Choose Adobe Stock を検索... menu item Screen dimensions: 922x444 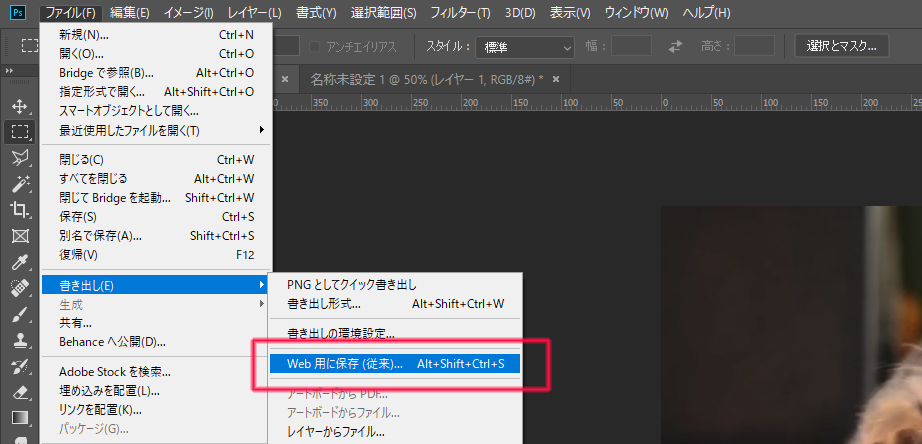click(156, 372)
